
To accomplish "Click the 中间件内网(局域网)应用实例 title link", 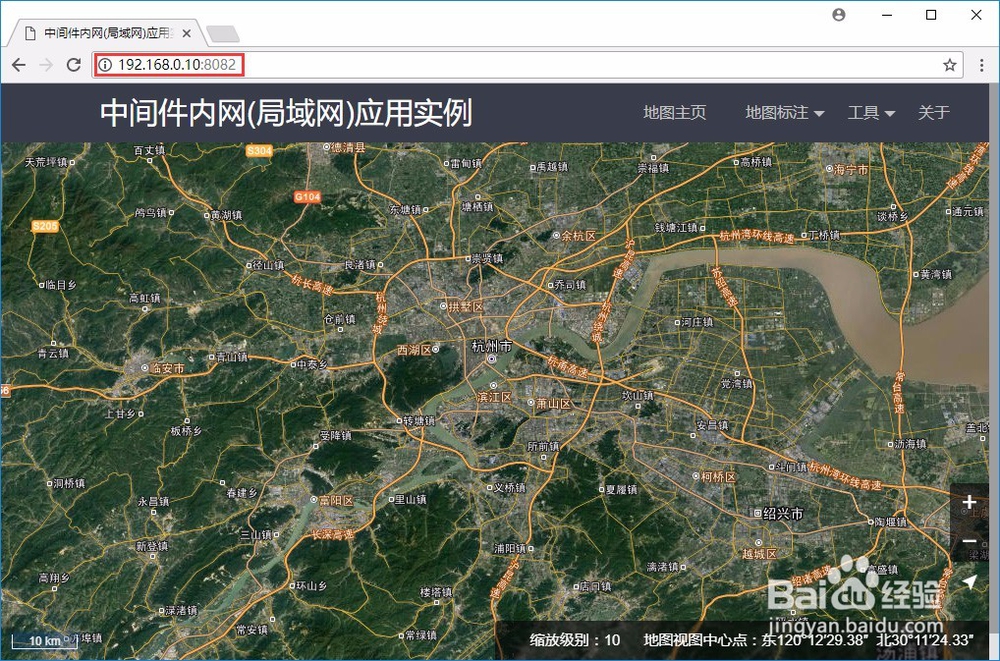I will (287, 113).
